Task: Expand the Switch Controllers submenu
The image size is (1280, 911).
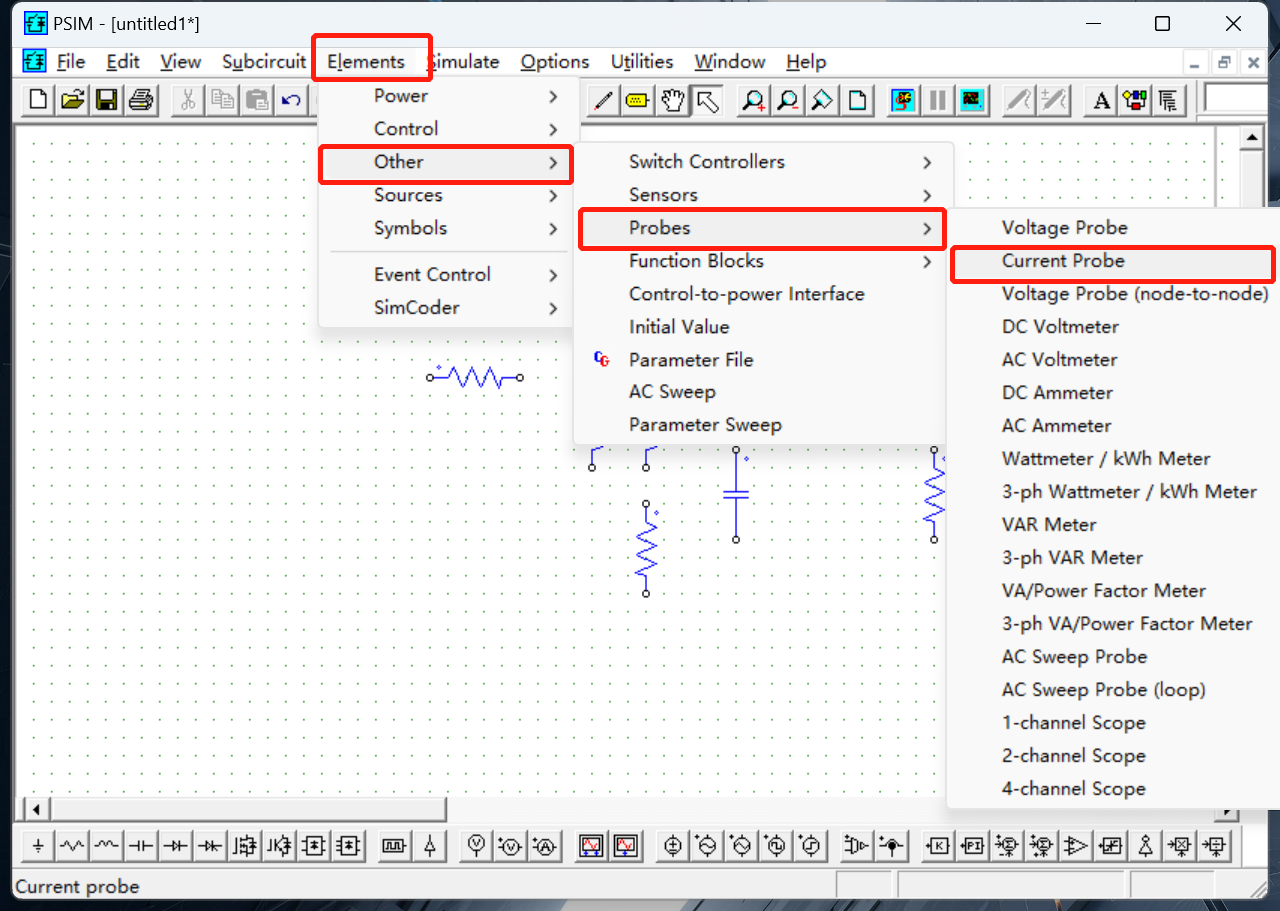Action: click(764, 162)
